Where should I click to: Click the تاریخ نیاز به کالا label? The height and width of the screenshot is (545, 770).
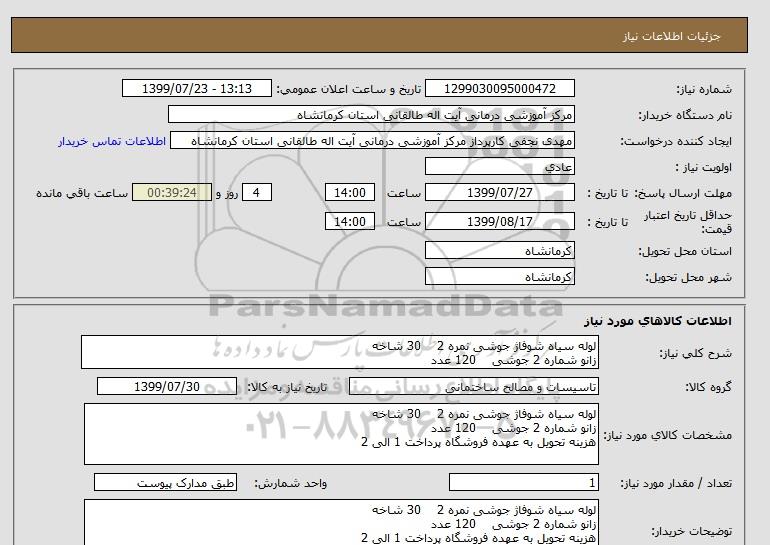[x=287, y=387]
